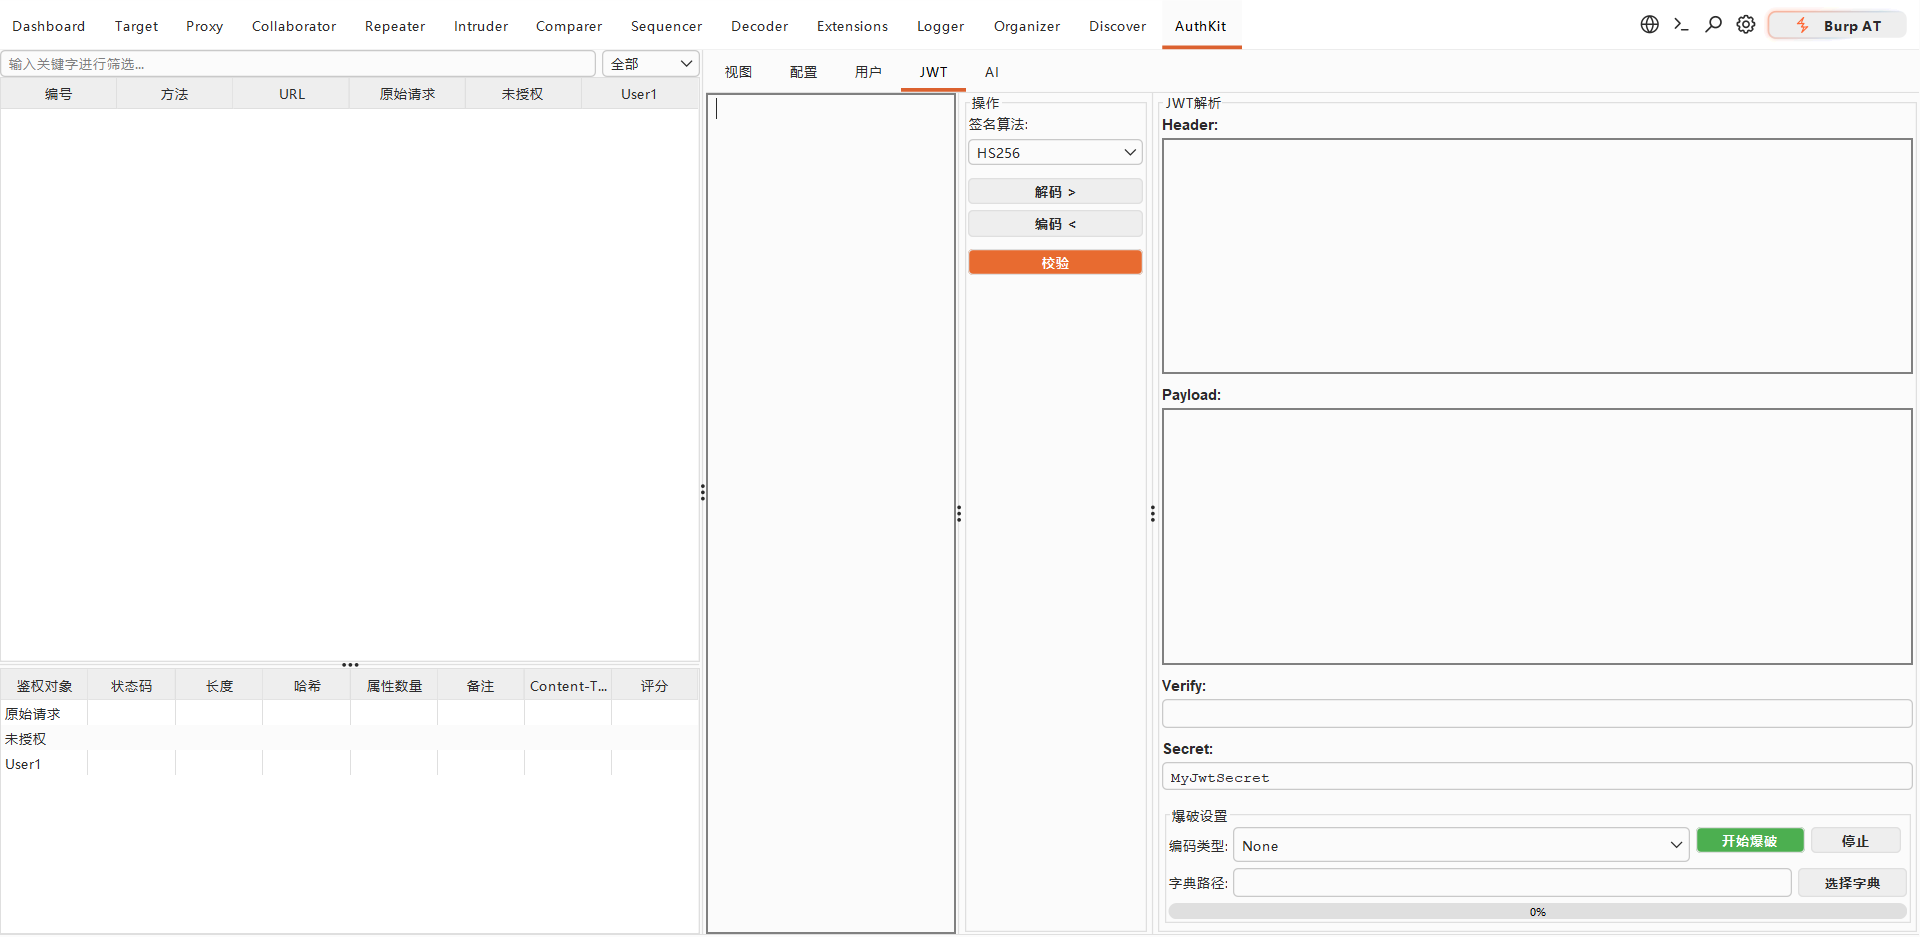Open the Logger tab
Screen dimensions: 1920x937
click(x=940, y=26)
